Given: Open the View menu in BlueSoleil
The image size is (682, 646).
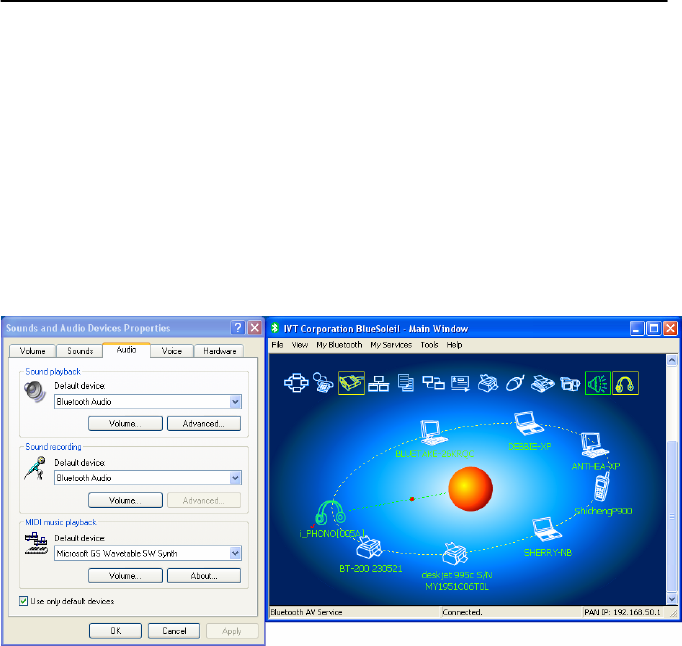Looking at the screenshot, I should [300, 345].
